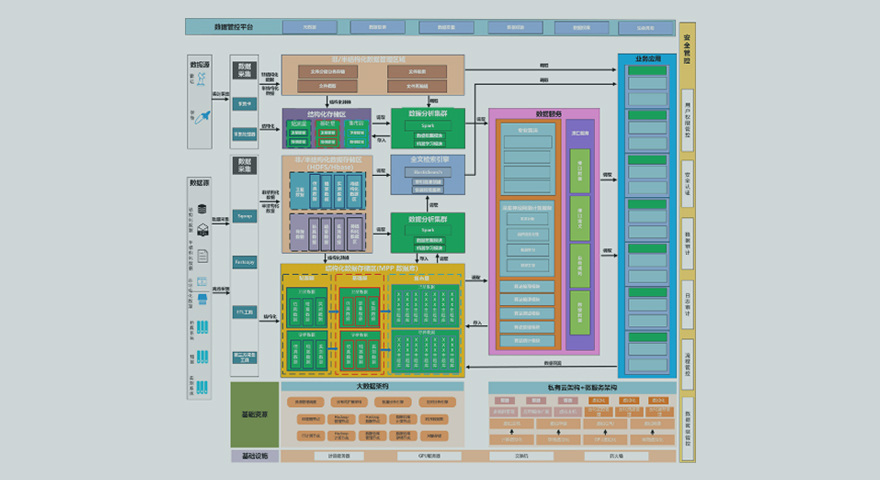Click the cube icon below the database icon

(203, 230)
